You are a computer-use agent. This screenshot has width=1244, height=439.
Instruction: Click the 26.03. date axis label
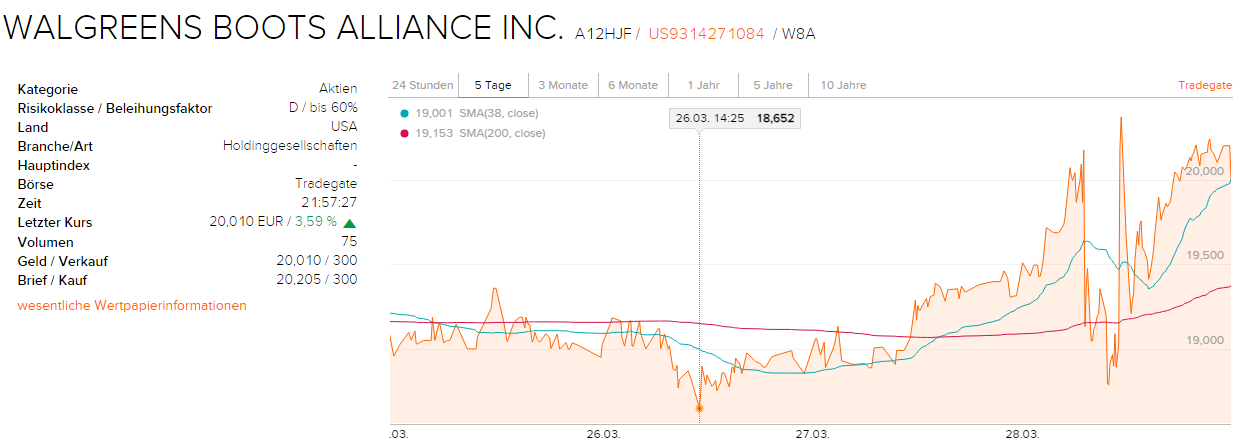[604, 433]
